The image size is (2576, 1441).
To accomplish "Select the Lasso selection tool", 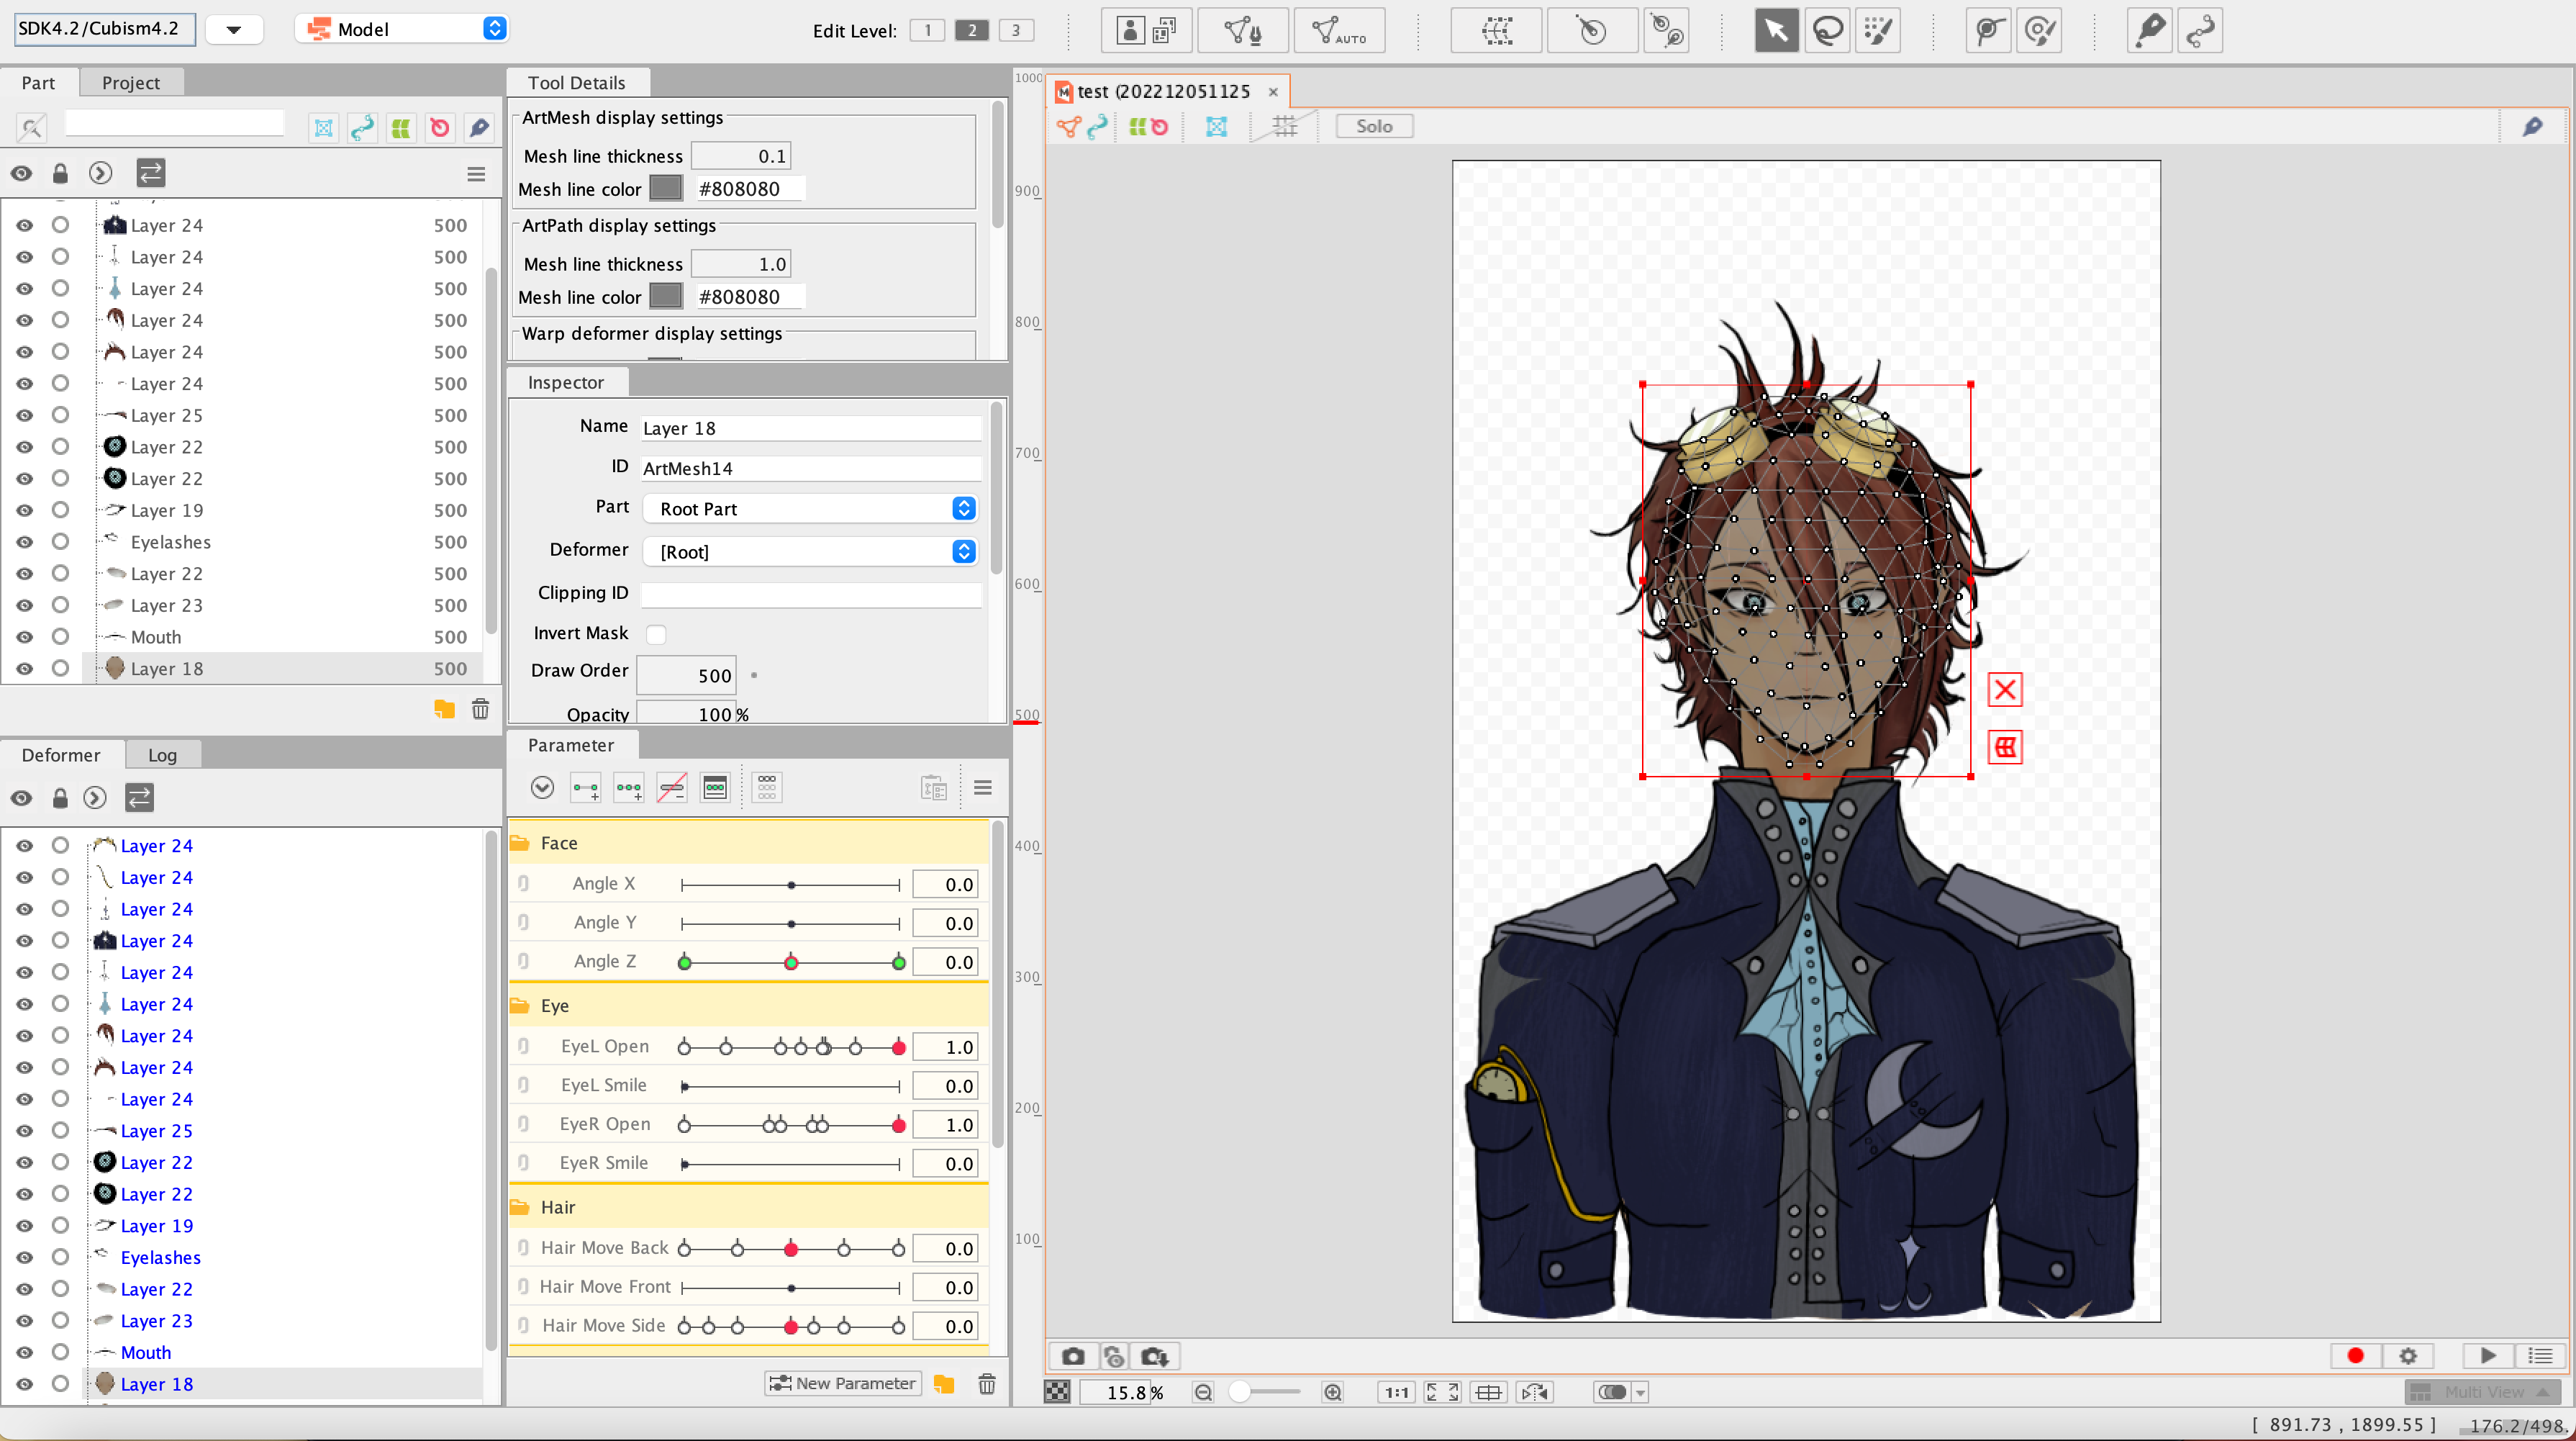I will tap(1827, 30).
